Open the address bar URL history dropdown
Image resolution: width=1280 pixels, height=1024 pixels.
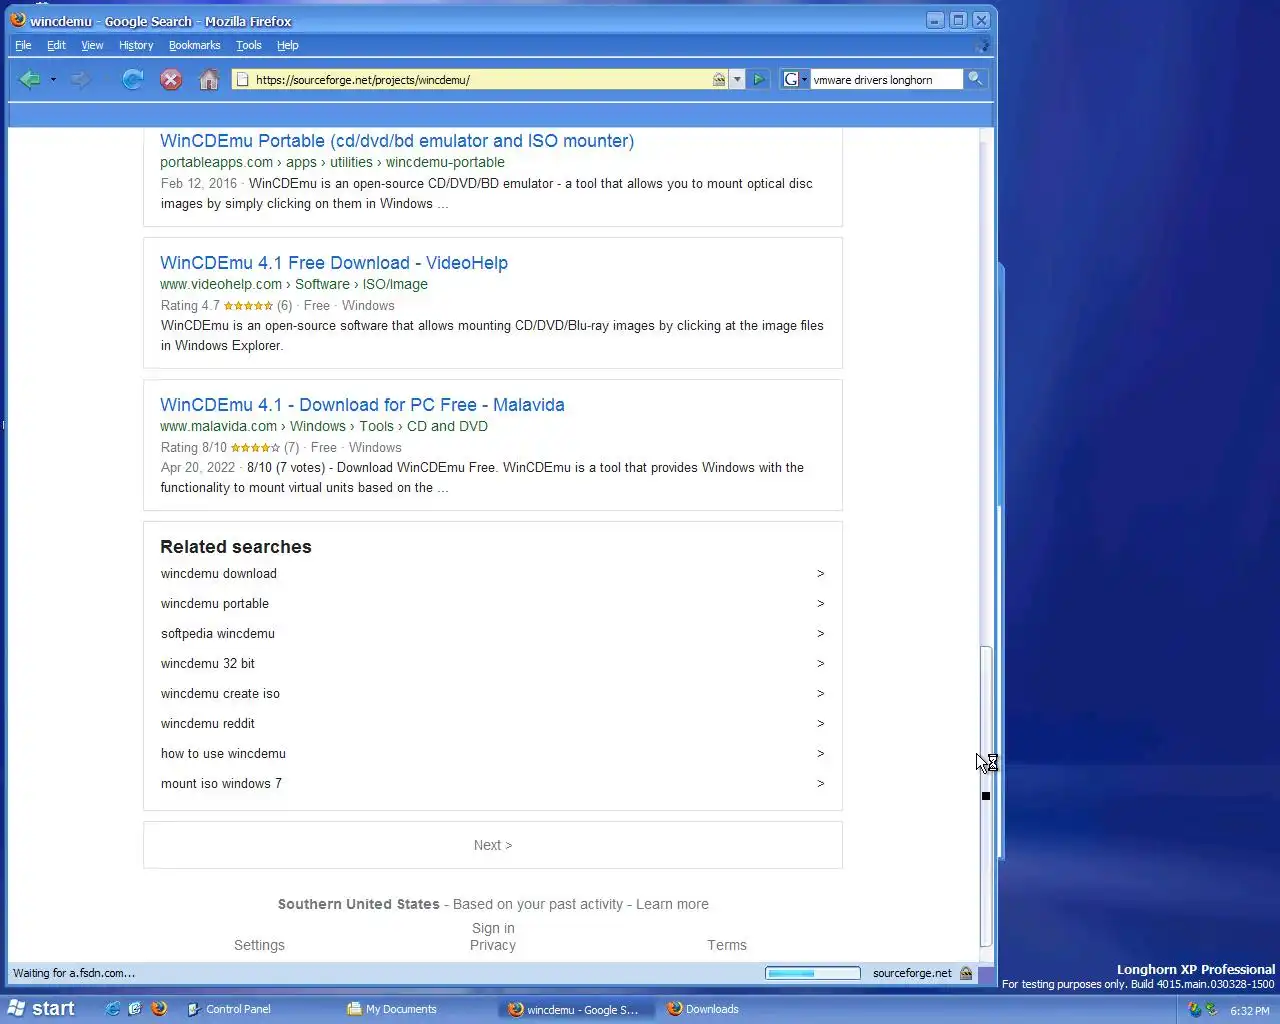(737, 80)
